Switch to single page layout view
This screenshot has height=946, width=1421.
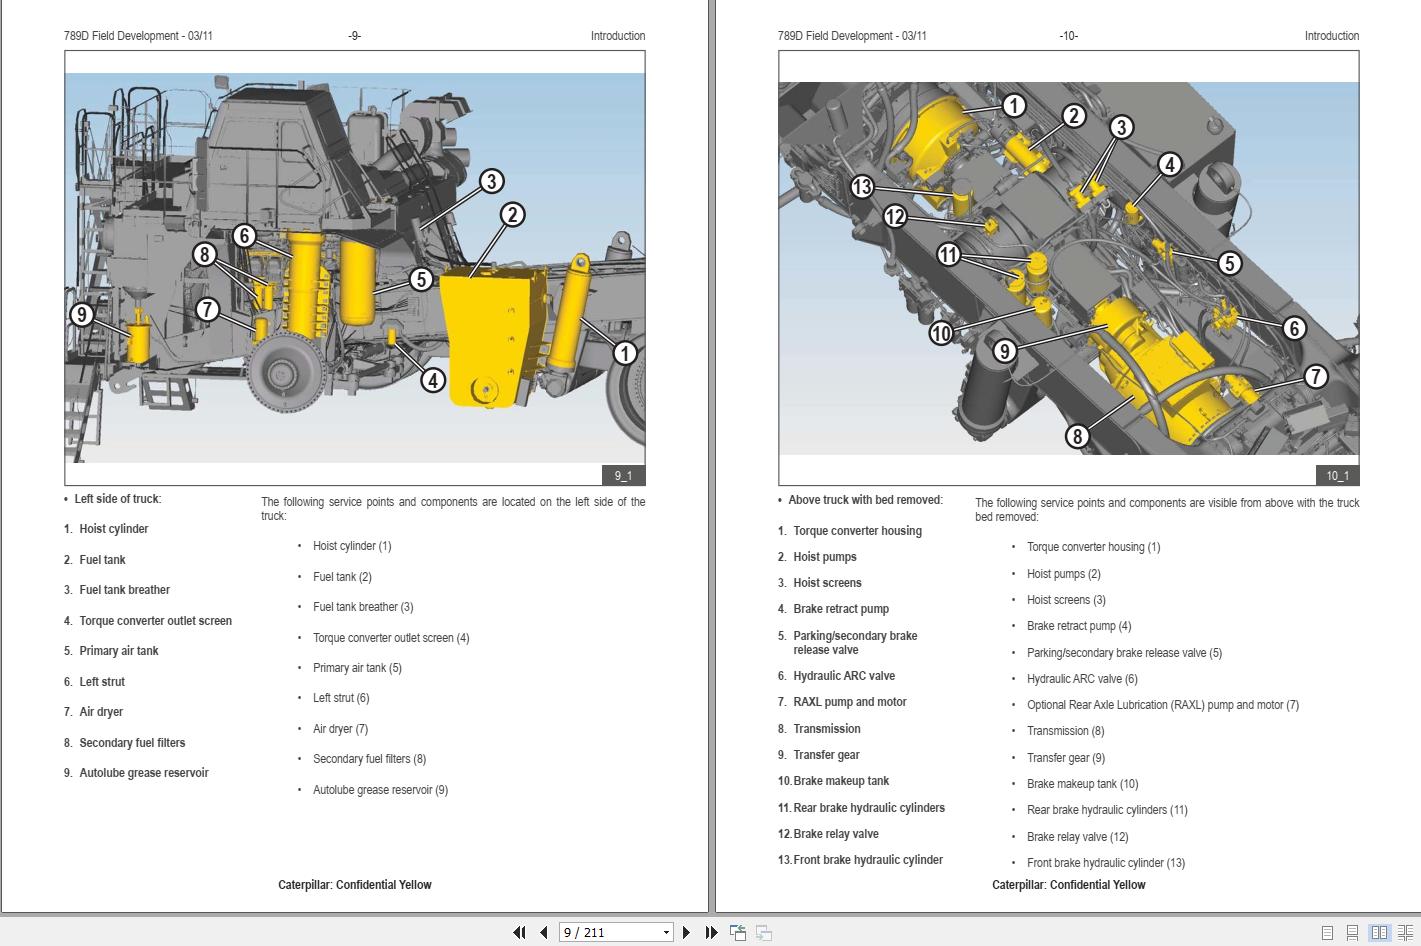(x=1325, y=932)
